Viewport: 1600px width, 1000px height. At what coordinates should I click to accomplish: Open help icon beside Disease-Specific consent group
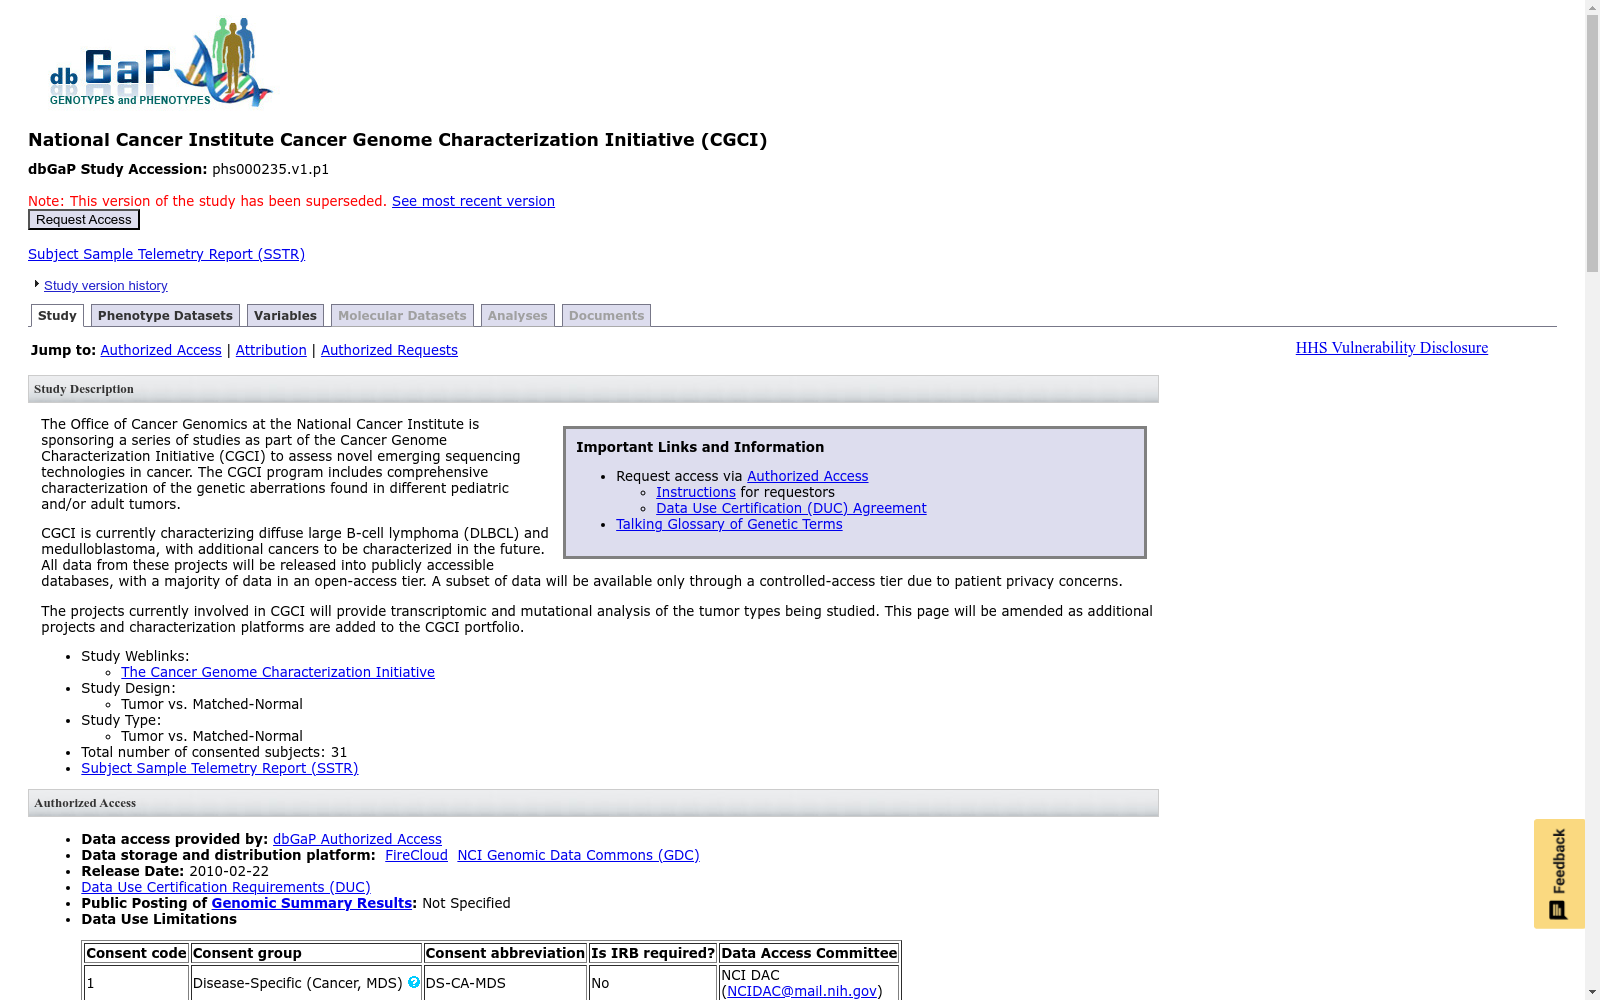click(x=414, y=982)
